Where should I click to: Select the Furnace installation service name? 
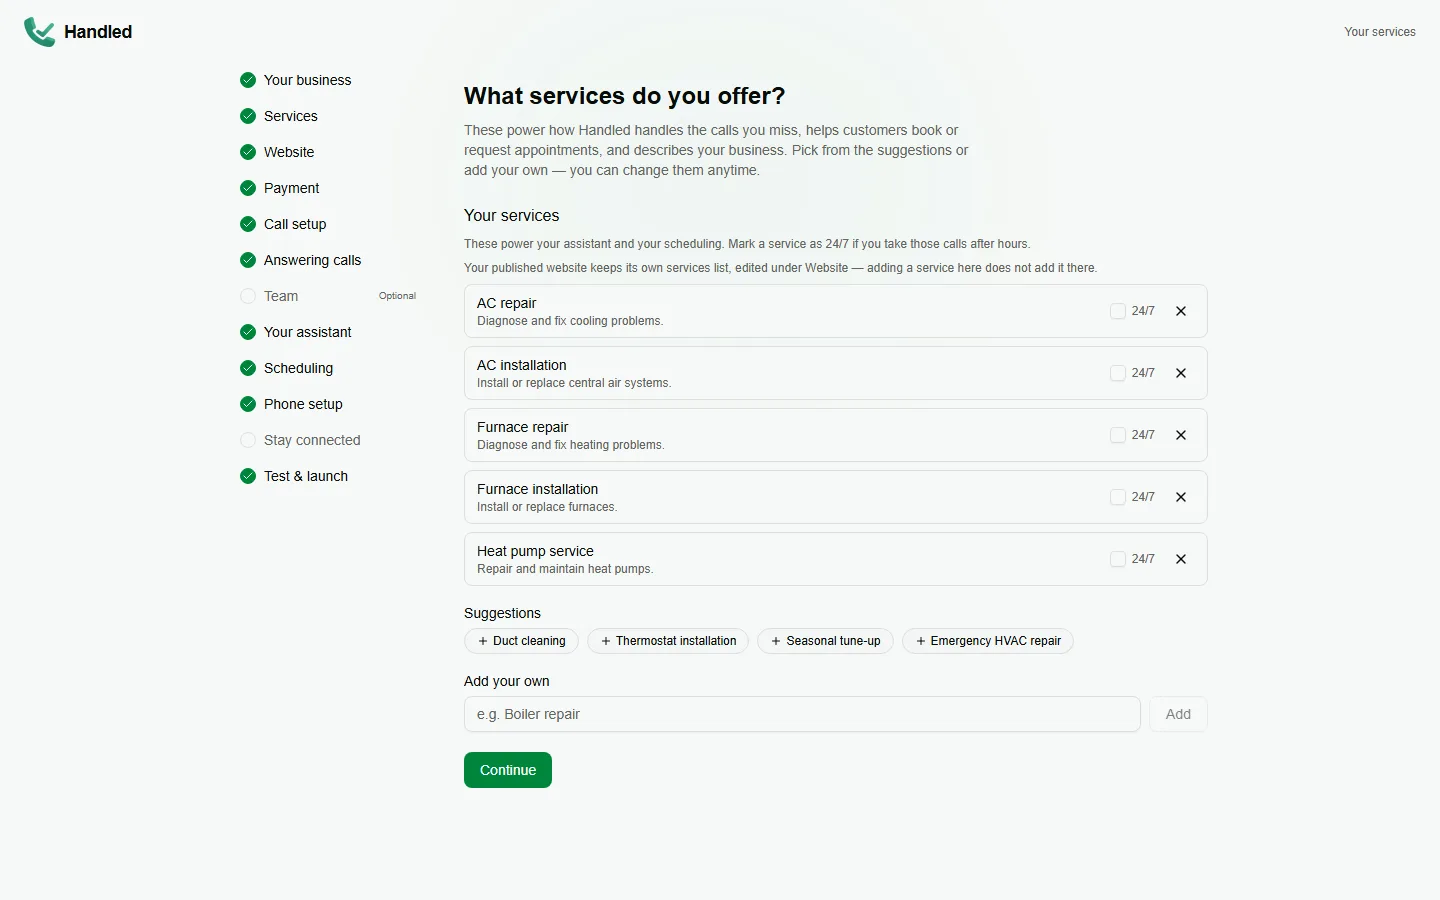point(537,489)
